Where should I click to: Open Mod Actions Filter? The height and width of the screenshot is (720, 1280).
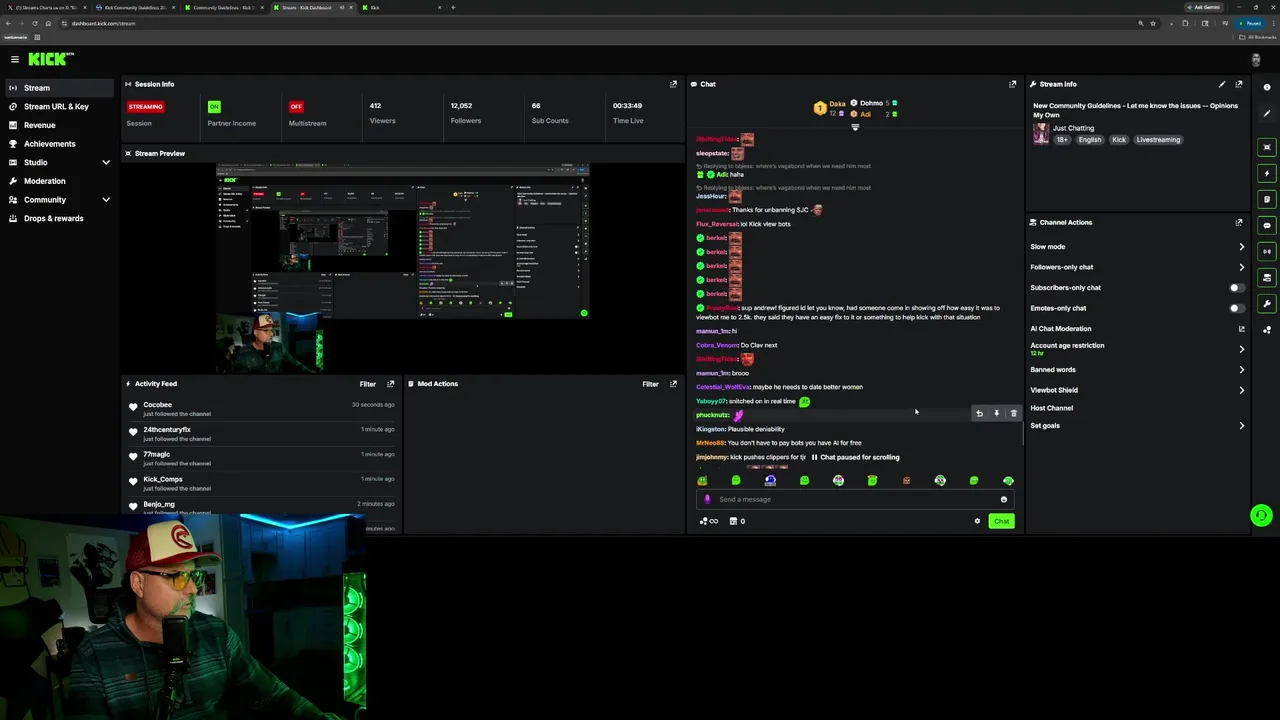click(x=650, y=384)
